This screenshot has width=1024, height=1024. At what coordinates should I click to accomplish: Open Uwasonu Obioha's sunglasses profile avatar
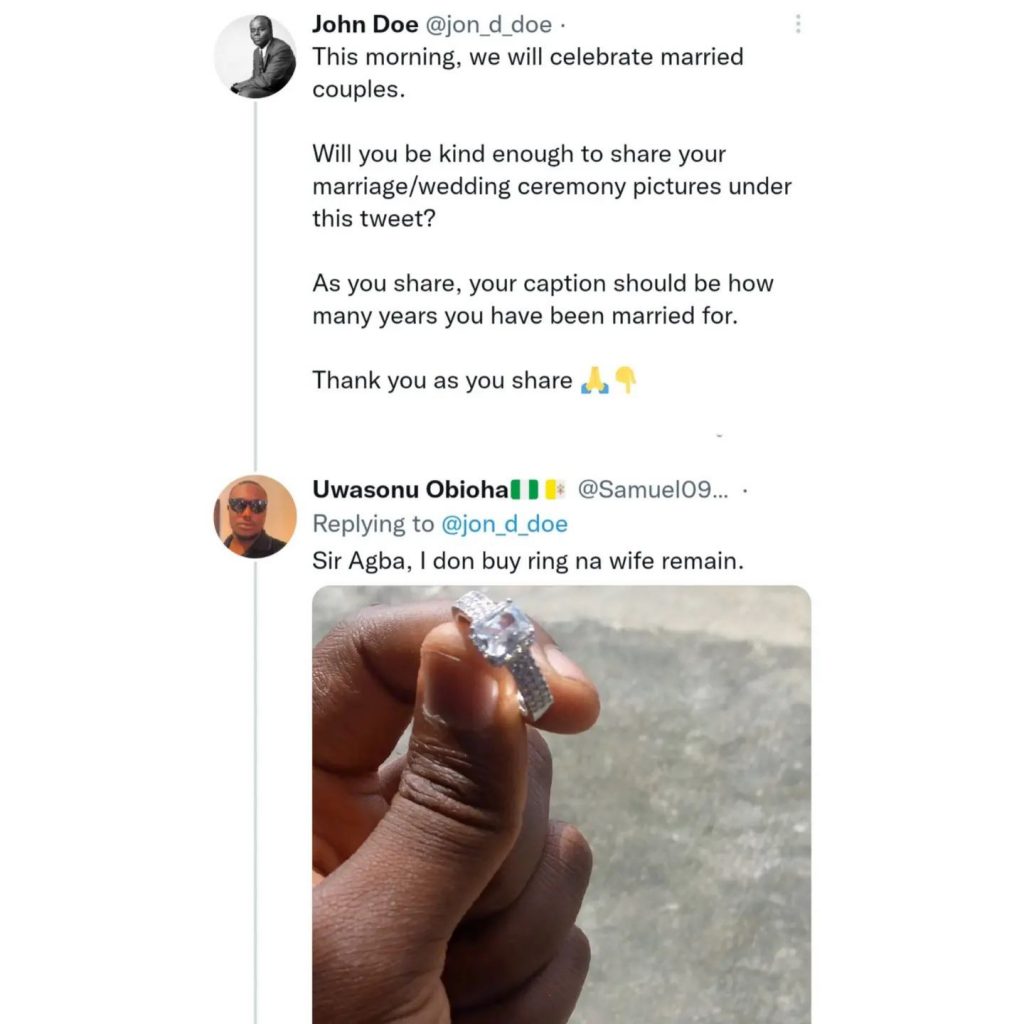(x=255, y=516)
